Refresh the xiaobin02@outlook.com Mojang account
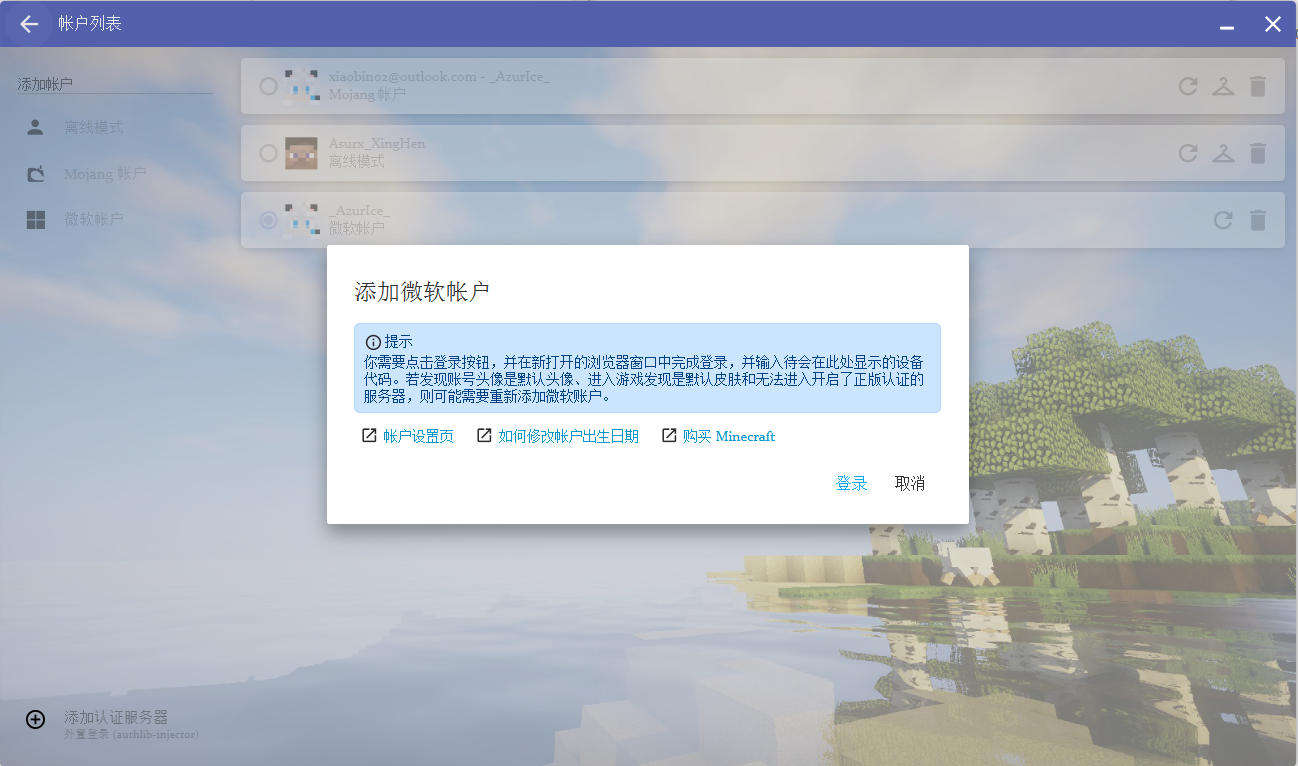 point(1188,86)
